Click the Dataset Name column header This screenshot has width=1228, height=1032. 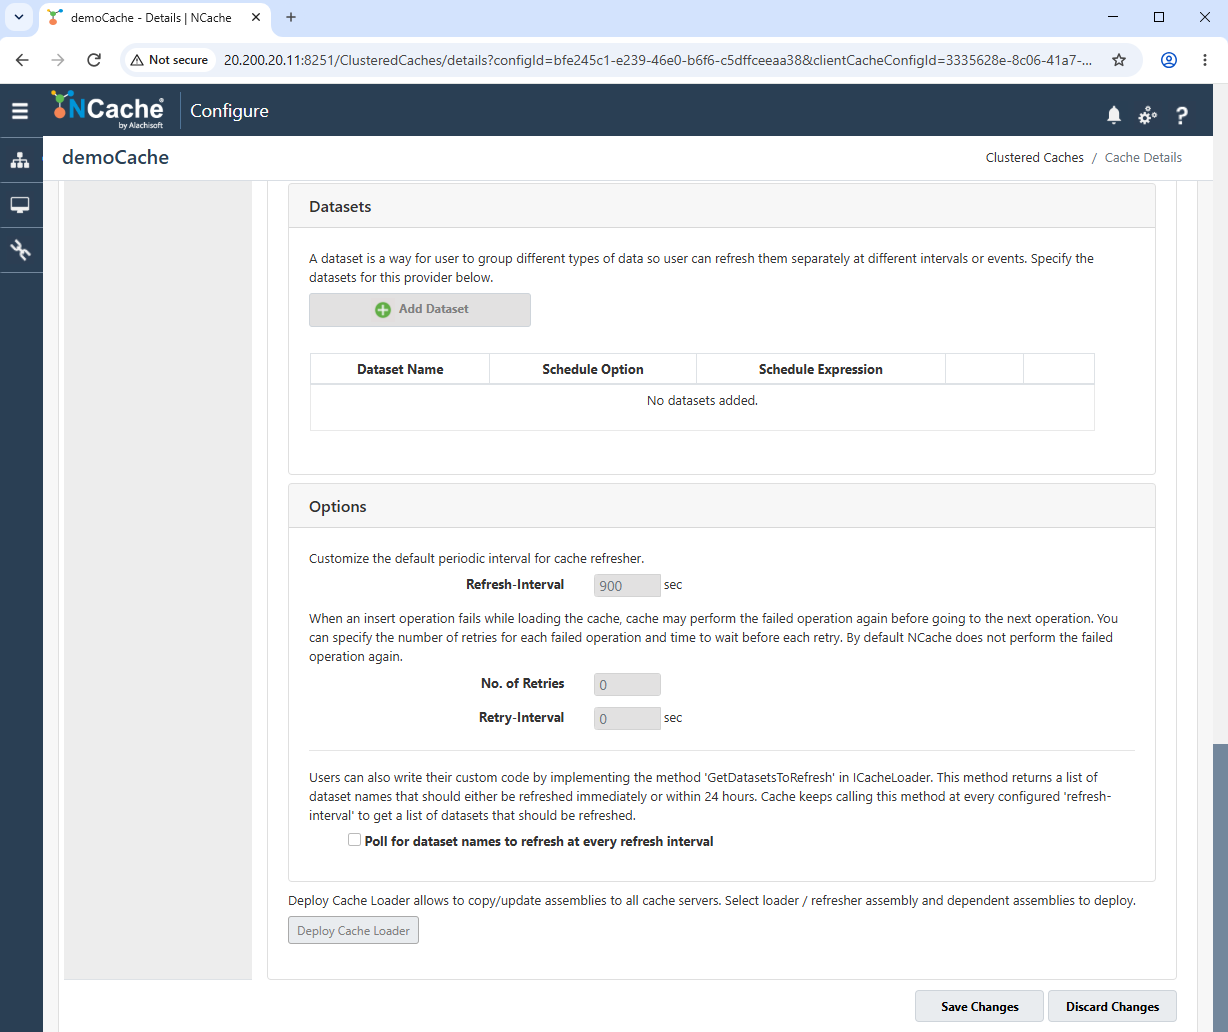point(400,369)
